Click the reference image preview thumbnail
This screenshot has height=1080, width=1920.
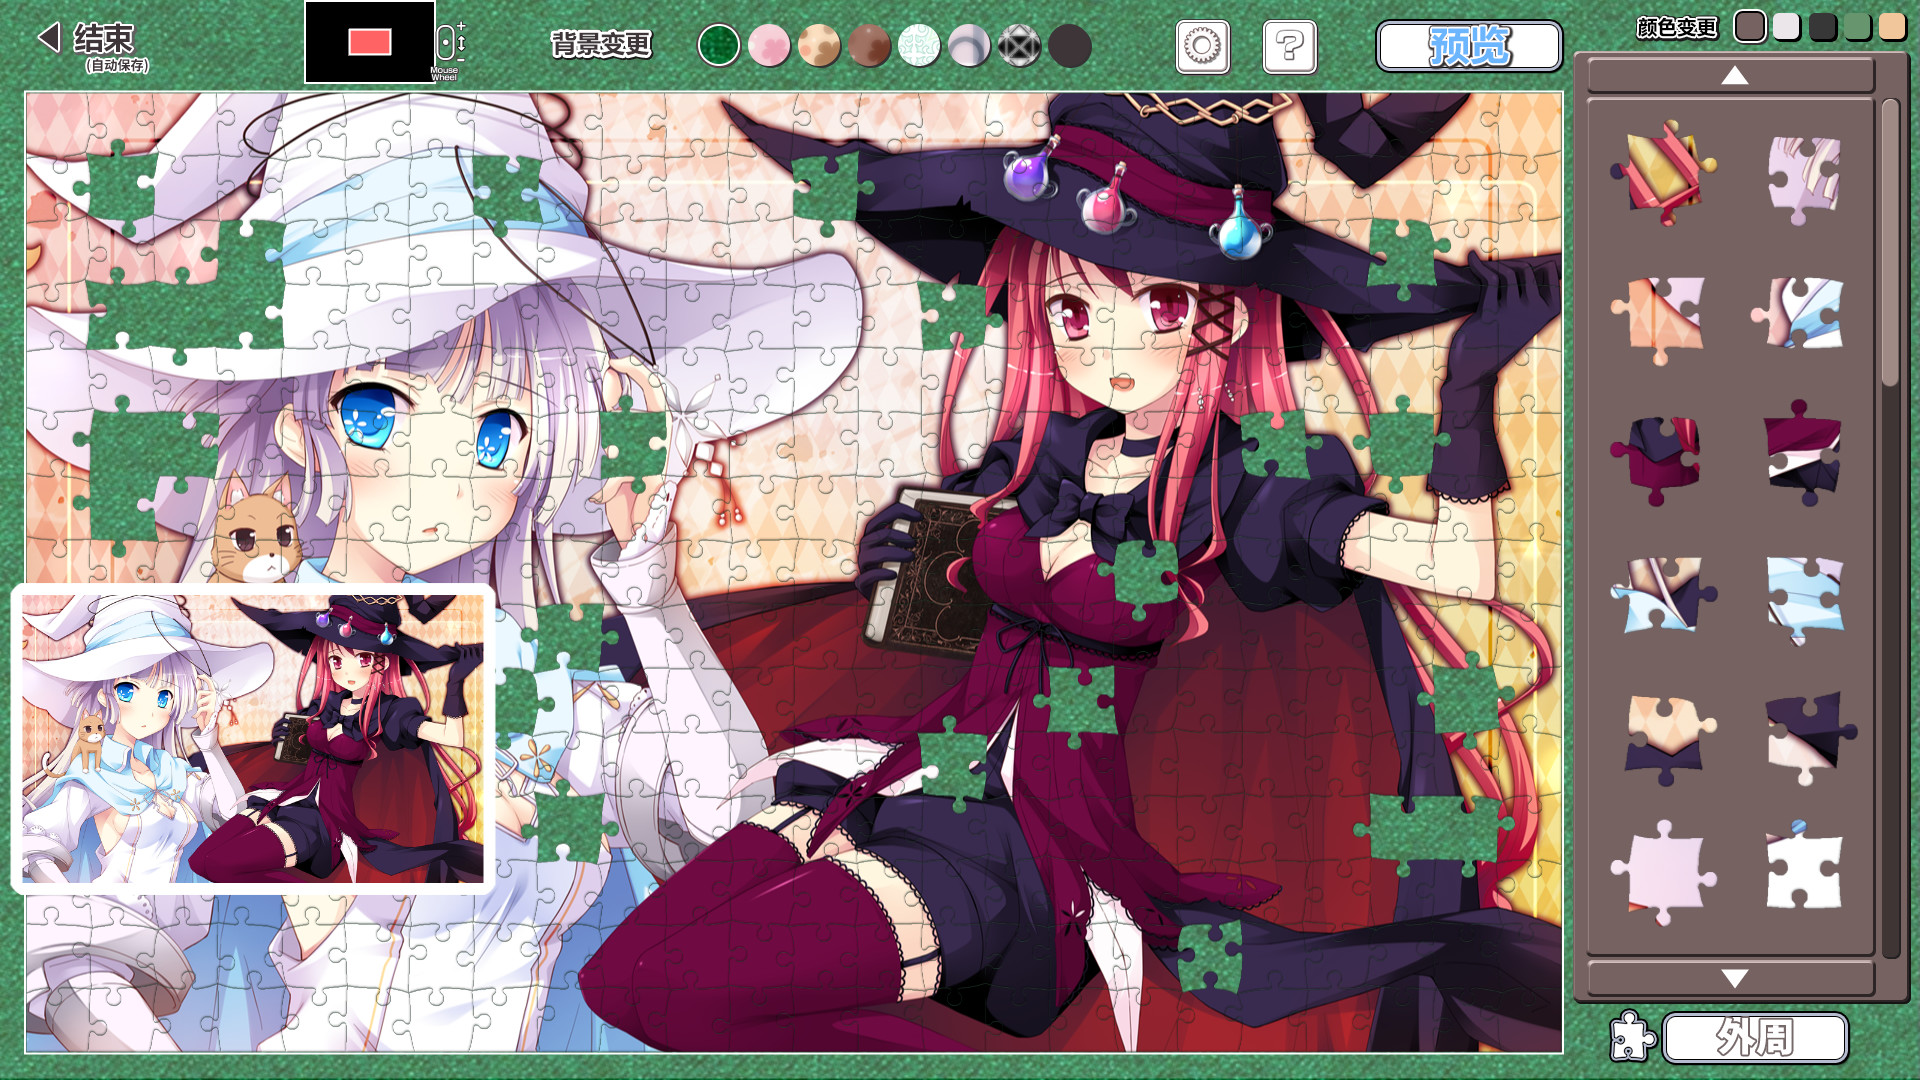252,738
